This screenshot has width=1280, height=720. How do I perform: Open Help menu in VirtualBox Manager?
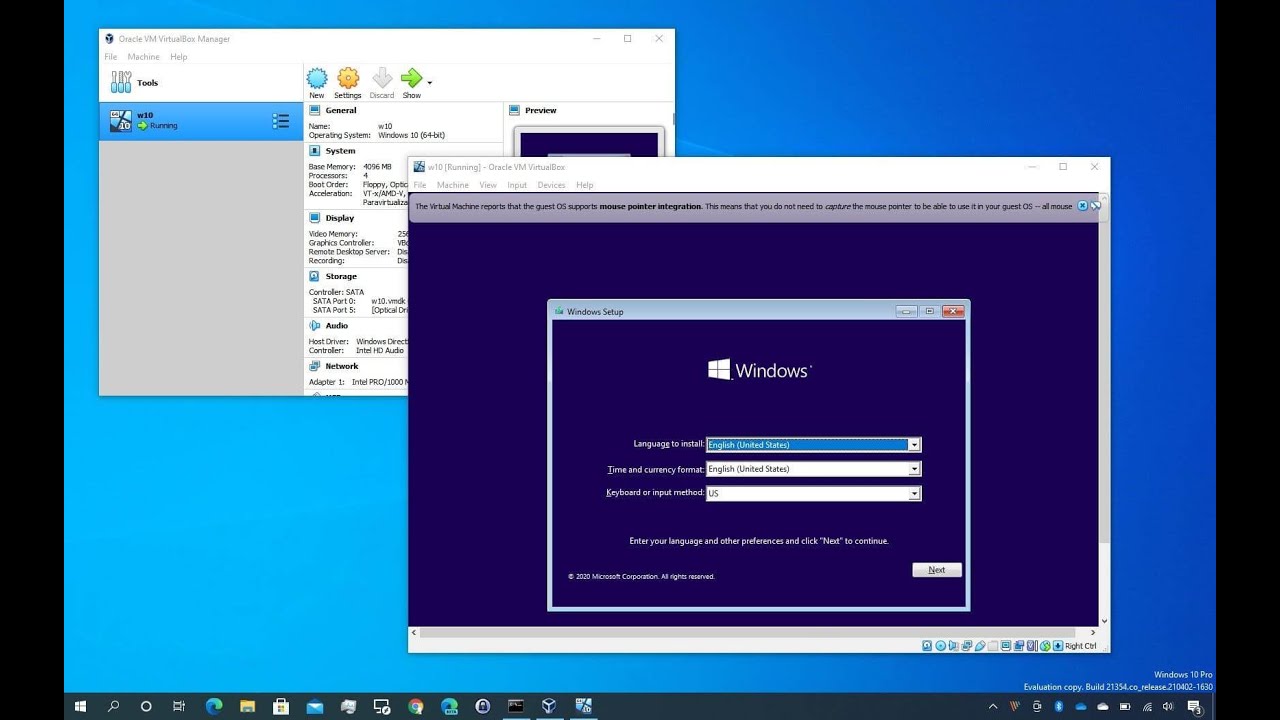(178, 57)
